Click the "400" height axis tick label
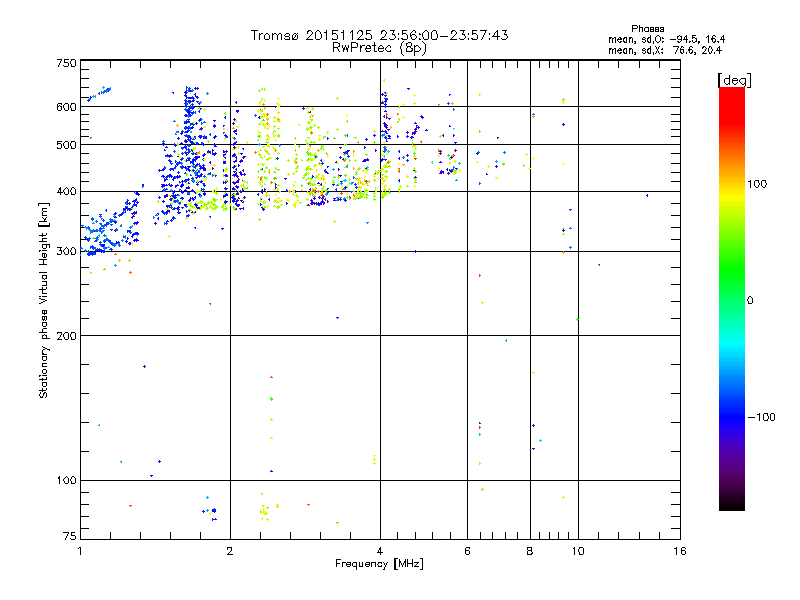Image resolution: width=800 pixels, height=600 pixels. [x=66, y=192]
